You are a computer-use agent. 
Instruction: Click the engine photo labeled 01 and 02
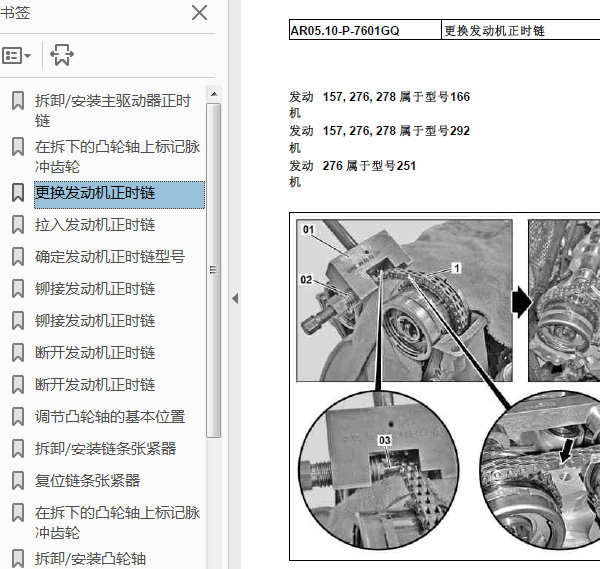coord(404,300)
